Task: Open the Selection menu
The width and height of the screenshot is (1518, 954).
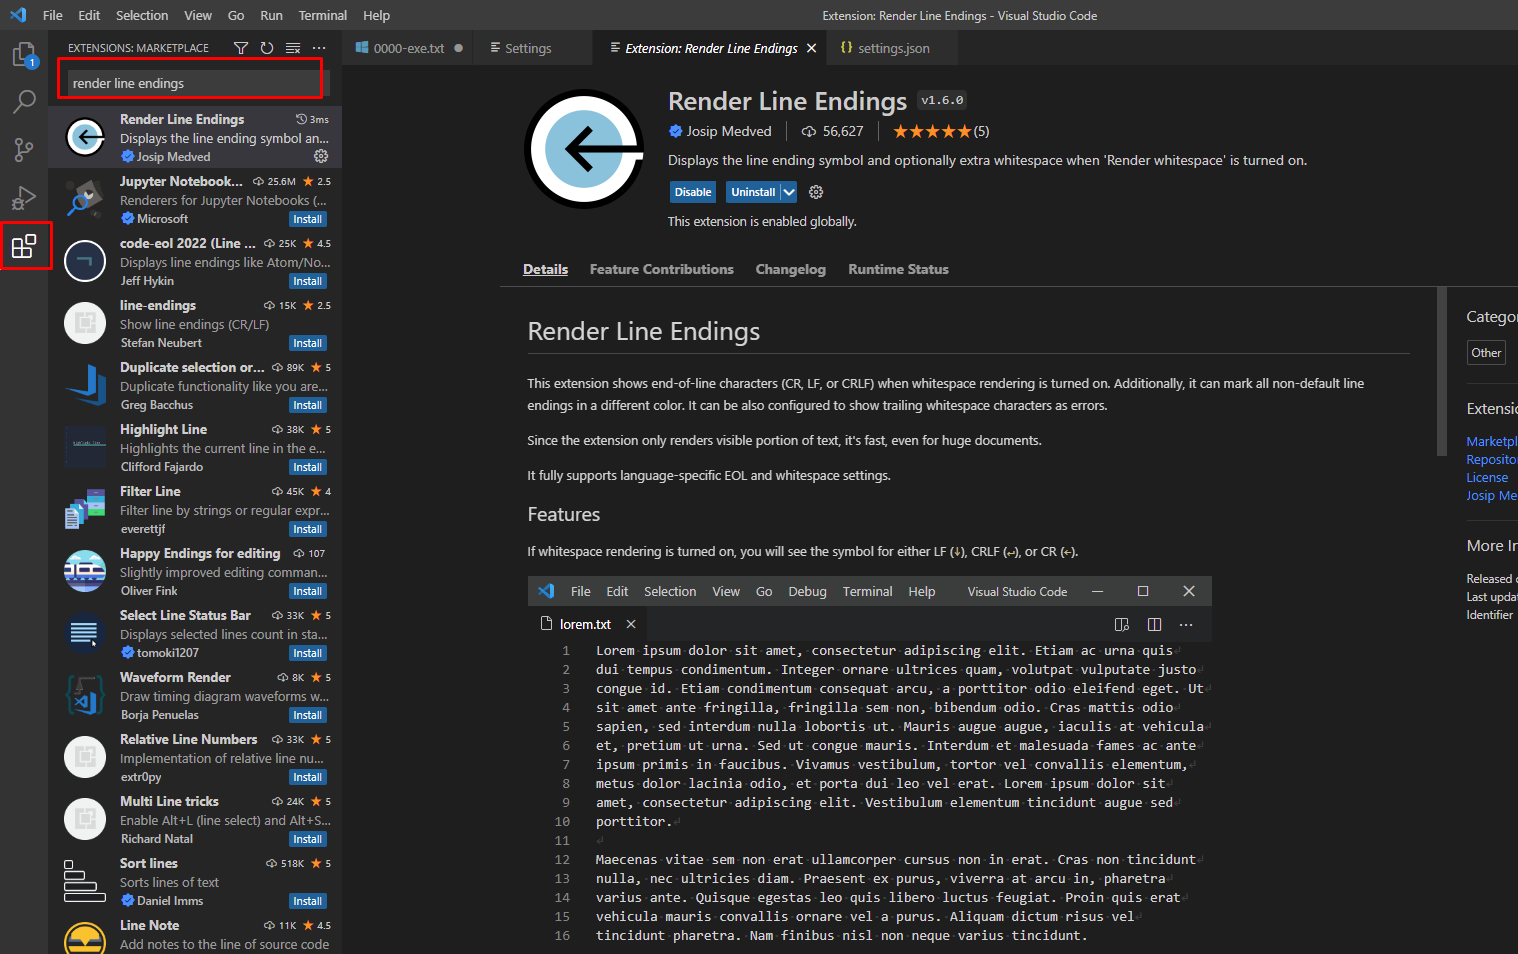Action: [x=142, y=15]
